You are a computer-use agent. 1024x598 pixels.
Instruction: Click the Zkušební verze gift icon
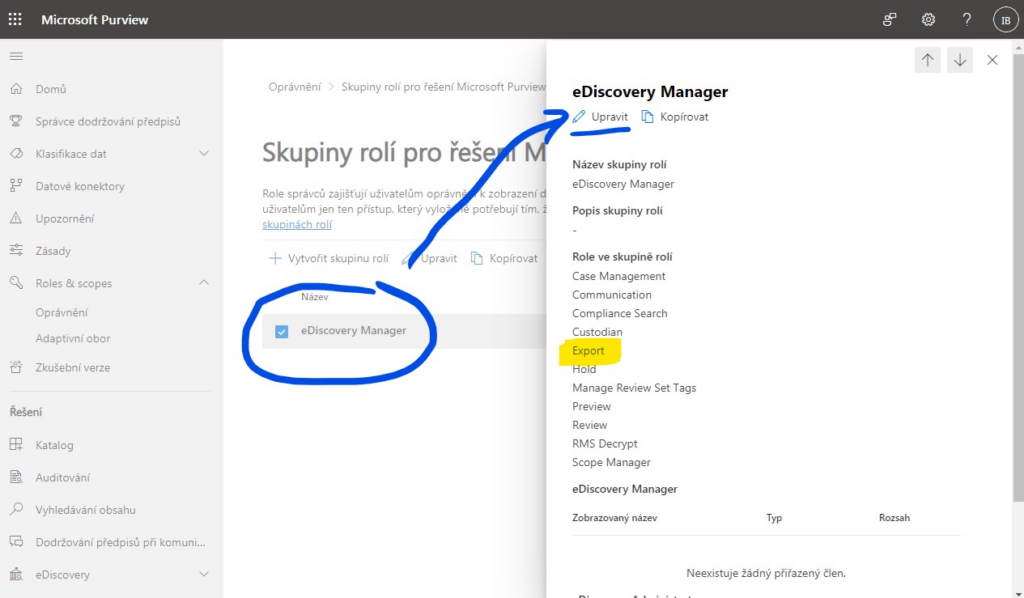coord(16,367)
